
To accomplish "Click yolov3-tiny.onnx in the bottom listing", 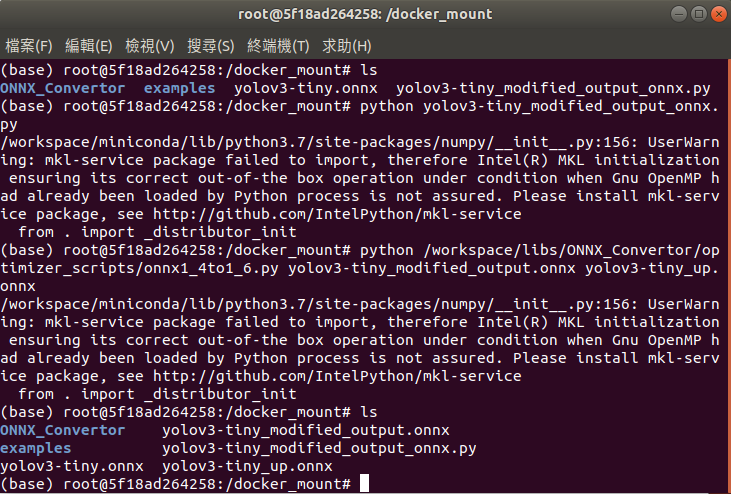I will 72,467.
